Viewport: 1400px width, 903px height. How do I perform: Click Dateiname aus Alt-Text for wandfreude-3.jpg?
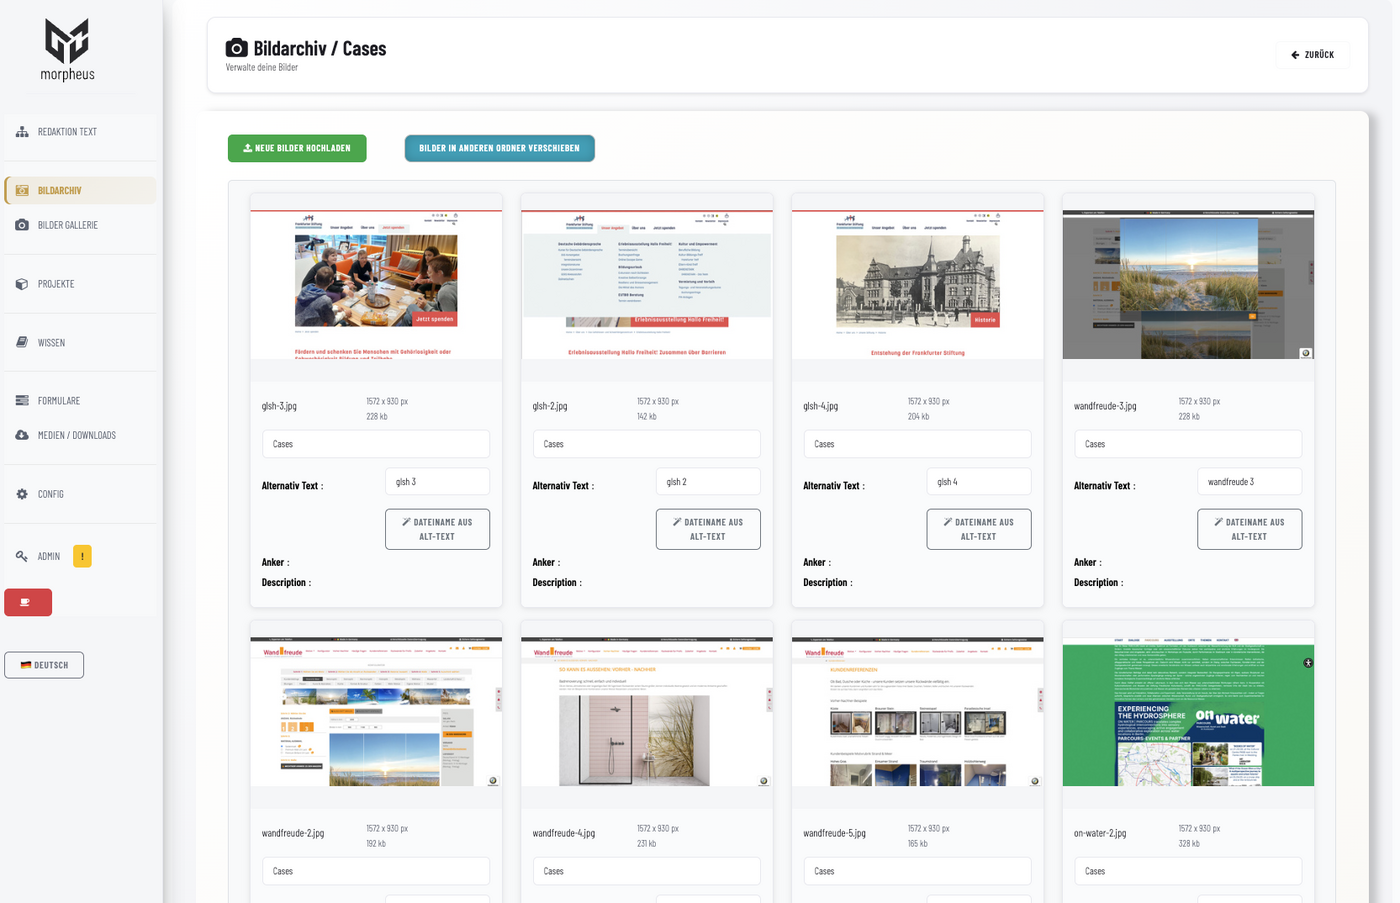(x=1250, y=529)
